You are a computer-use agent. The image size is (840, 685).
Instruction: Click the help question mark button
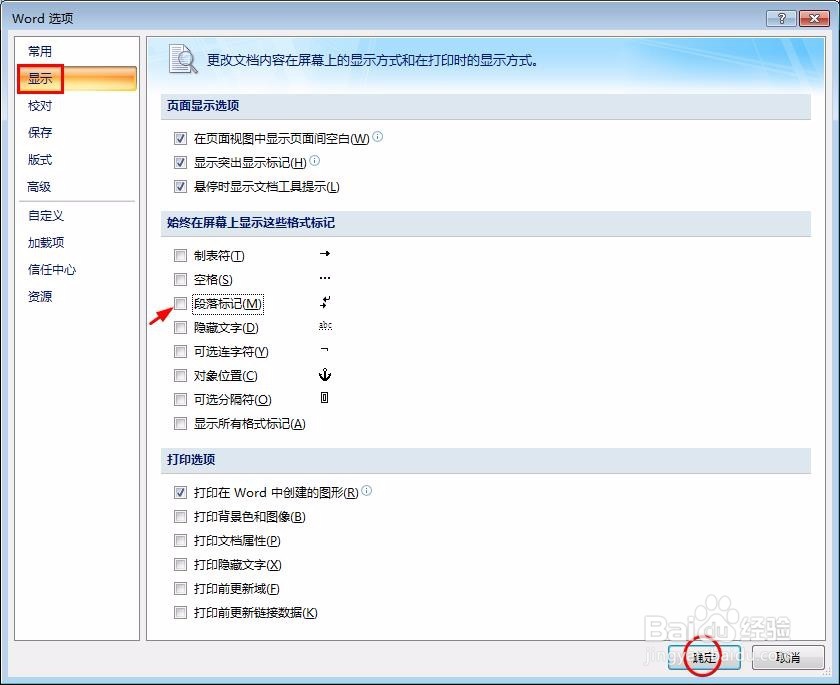click(x=781, y=17)
